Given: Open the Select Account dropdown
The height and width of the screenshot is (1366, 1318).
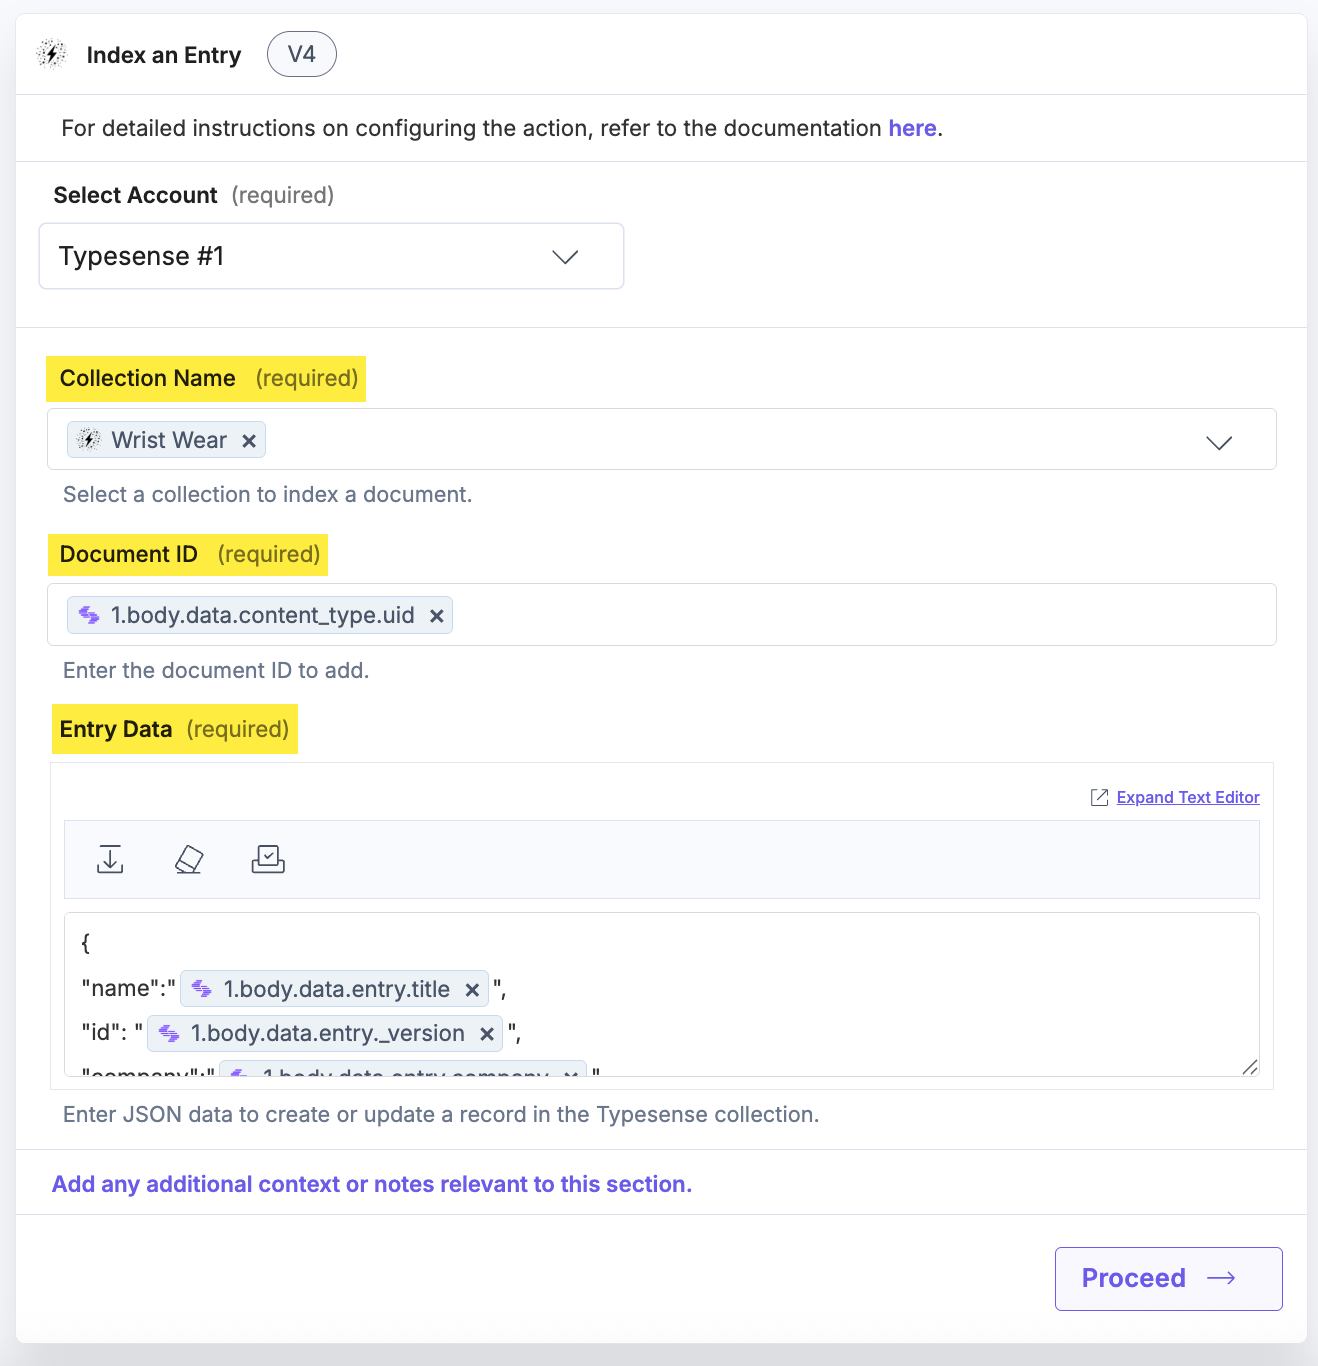Looking at the screenshot, I should pos(331,256).
